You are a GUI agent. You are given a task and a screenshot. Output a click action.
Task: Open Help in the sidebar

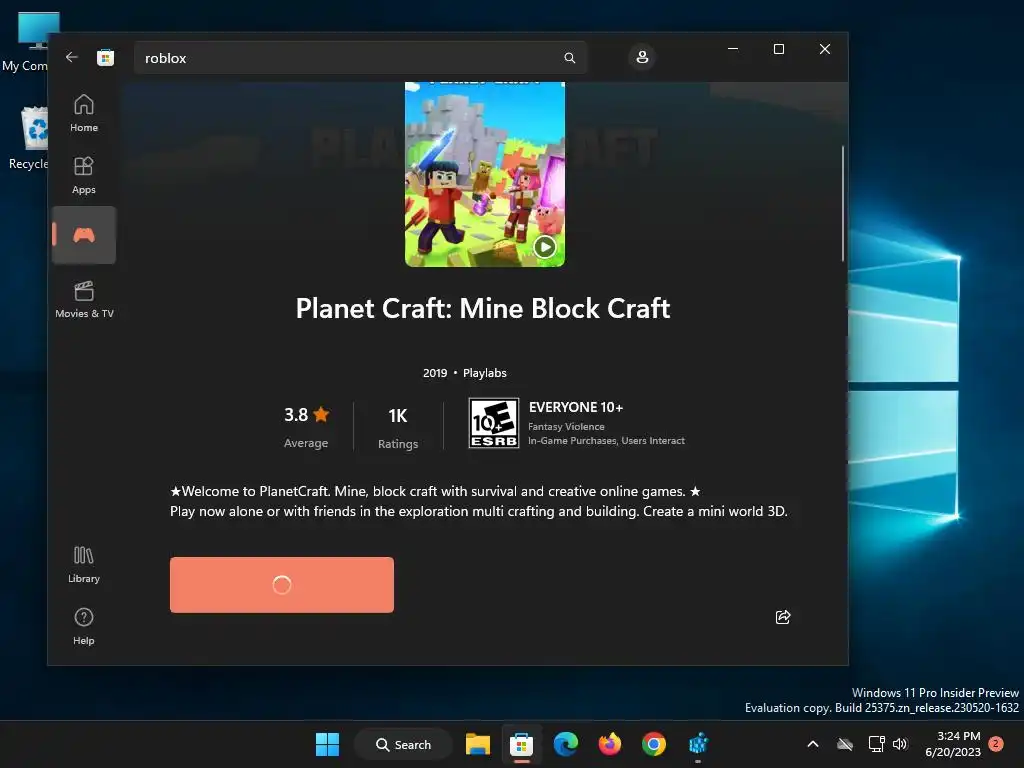(84, 626)
